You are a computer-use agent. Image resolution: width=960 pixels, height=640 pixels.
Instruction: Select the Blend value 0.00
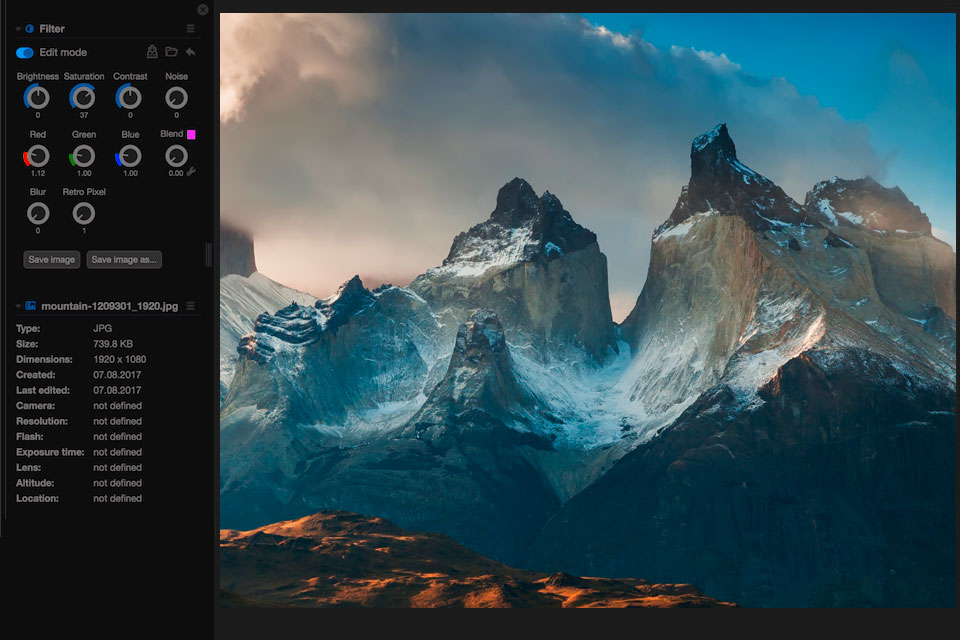click(176, 173)
